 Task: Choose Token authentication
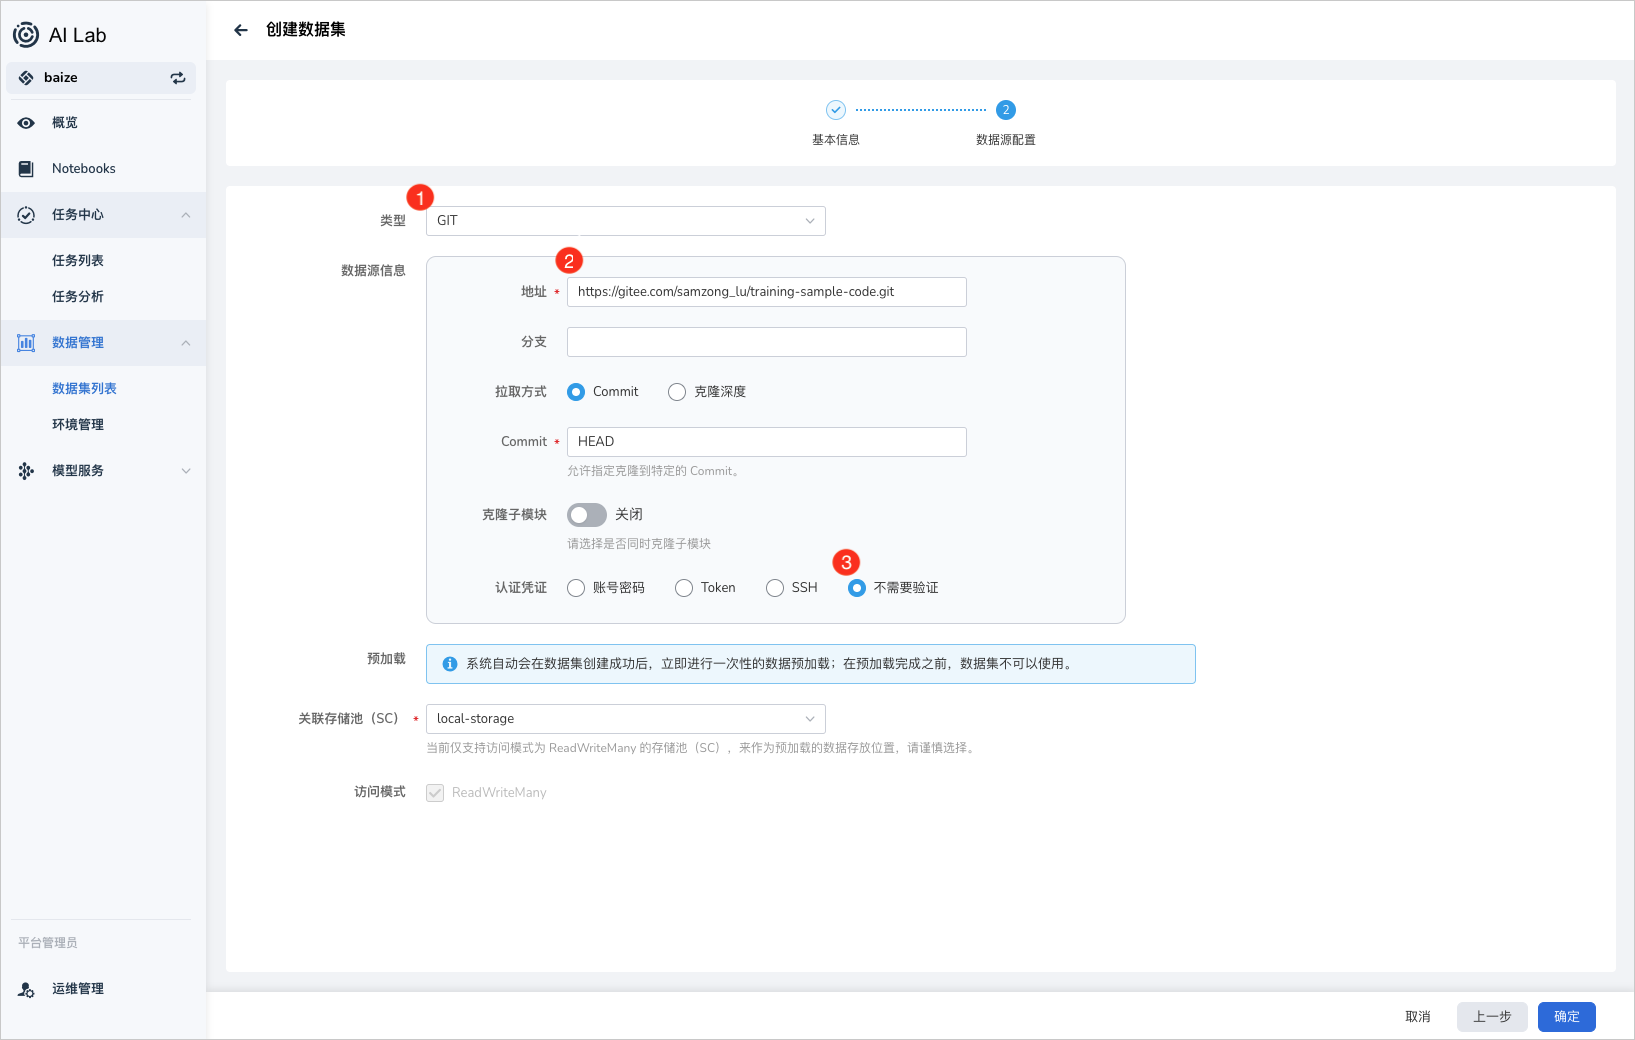click(684, 588)
